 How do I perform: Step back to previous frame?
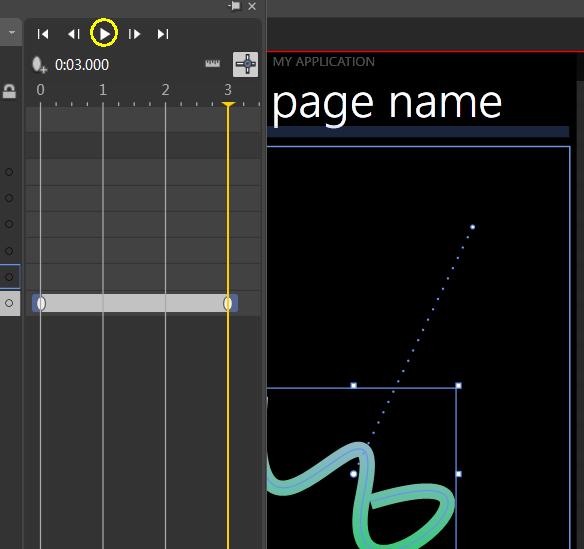pyautogui.click(x=74, y=34)
